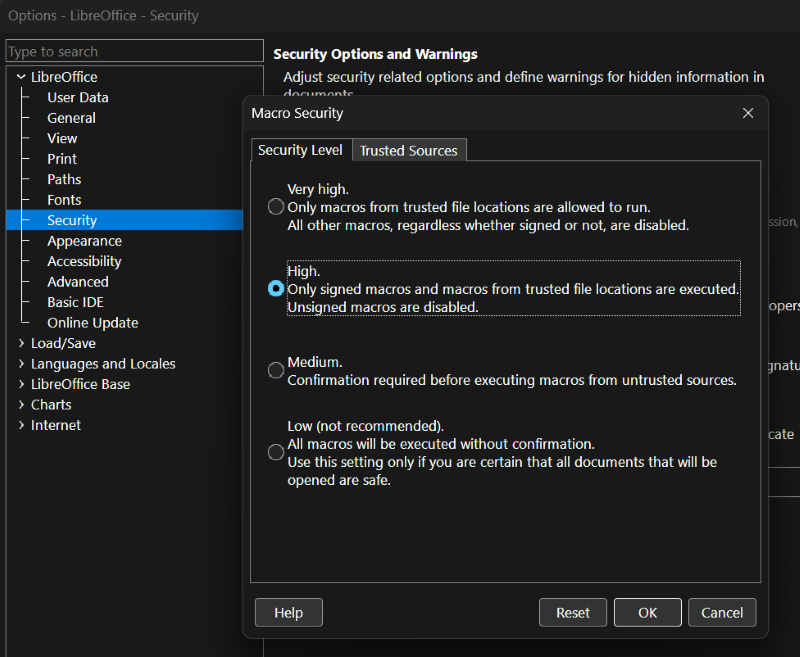Expand the Charts category
The width and height of the screenshot is (800, 657).
[x=21, y=405]
